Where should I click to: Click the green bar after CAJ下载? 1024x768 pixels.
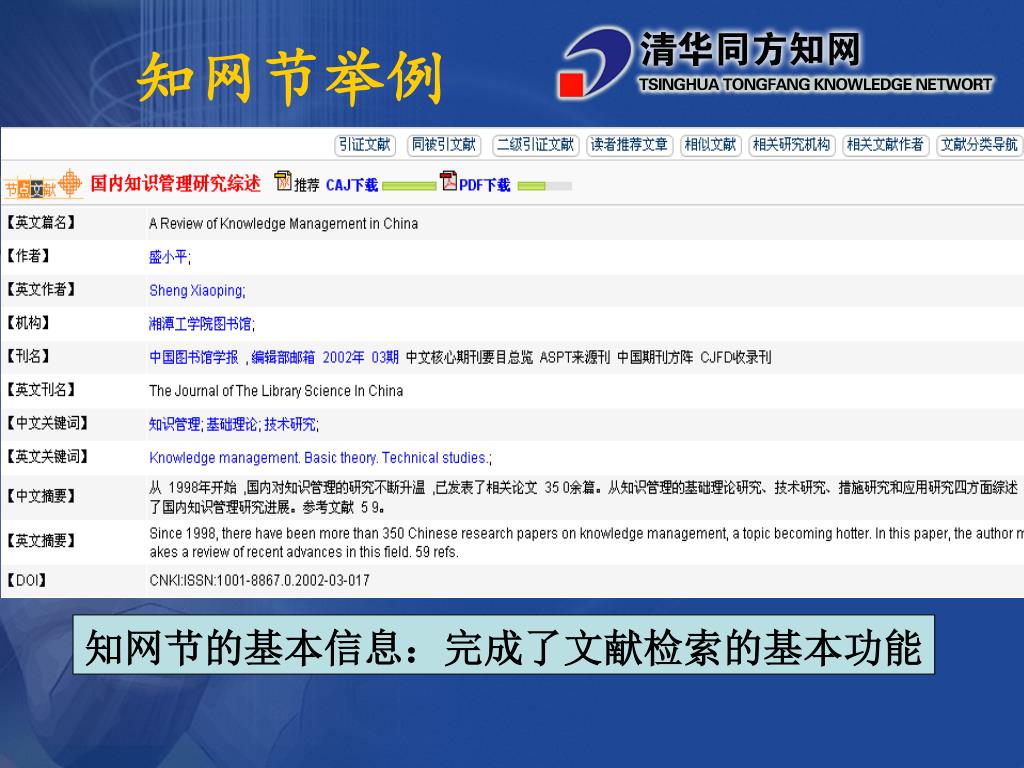click(409, 186)
